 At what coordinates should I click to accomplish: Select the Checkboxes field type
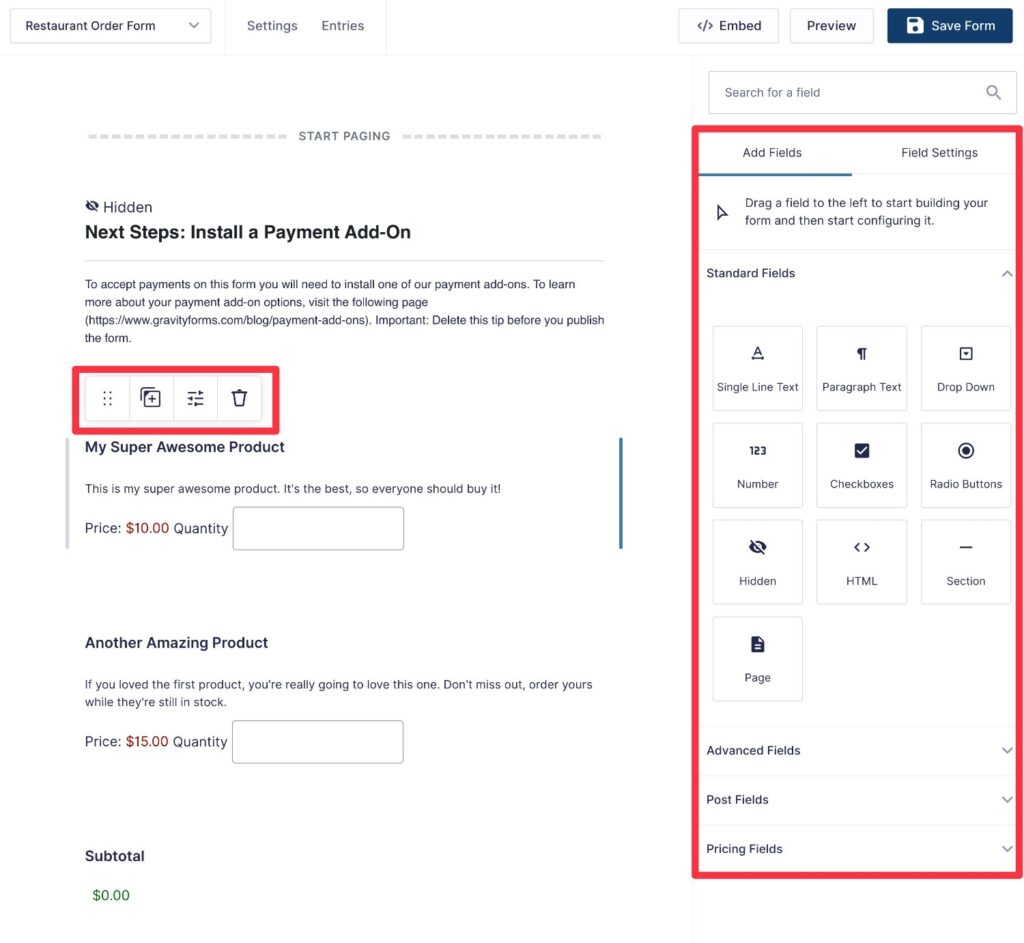tap(861, 465)
